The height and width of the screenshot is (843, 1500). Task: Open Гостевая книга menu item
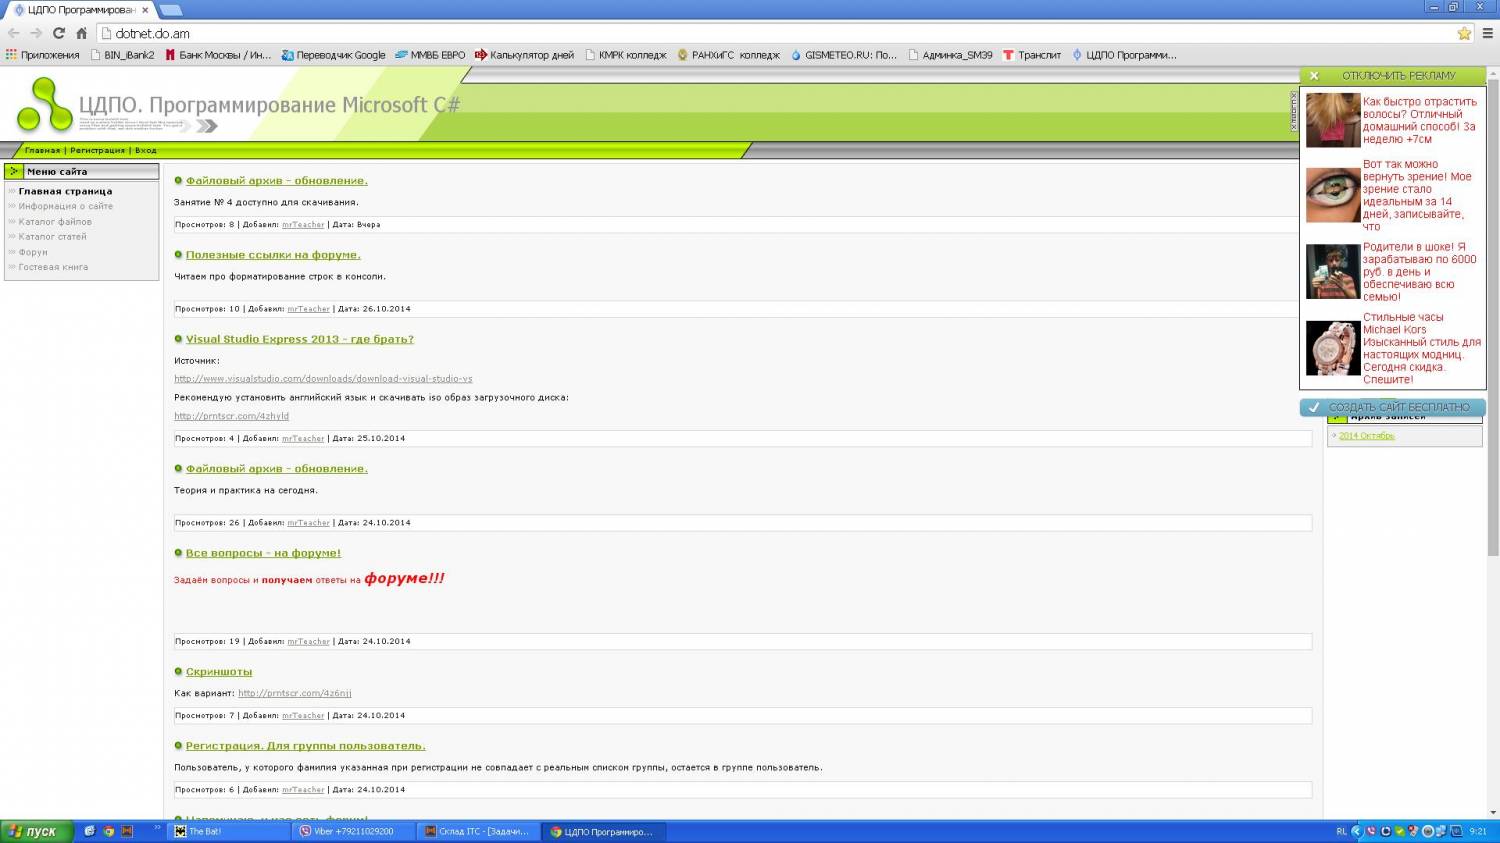[53, 267]
